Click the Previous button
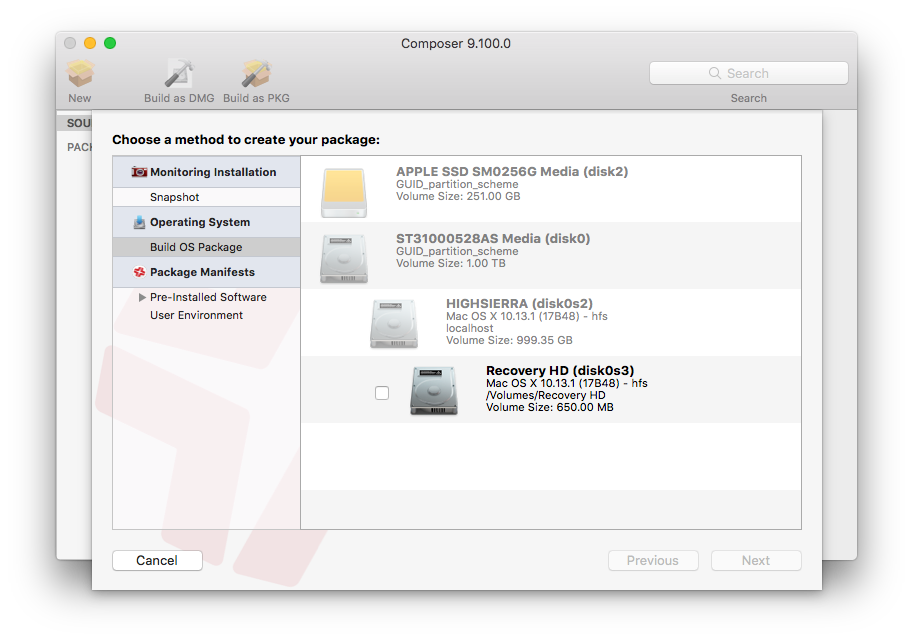Image resolution: width=913 pixels, height=640 pixels. (653, 560)
